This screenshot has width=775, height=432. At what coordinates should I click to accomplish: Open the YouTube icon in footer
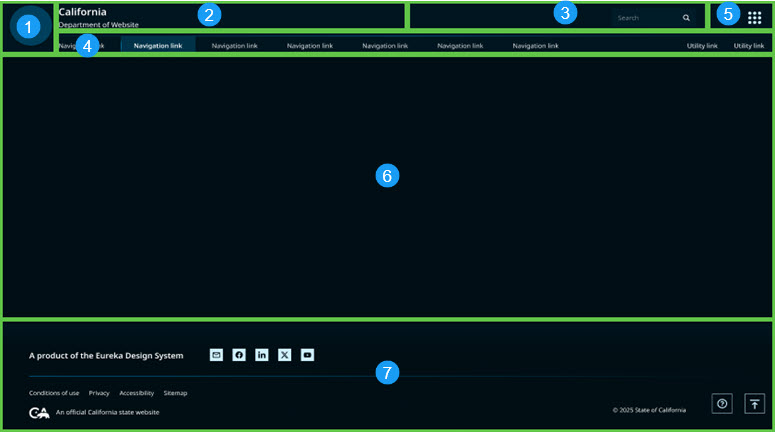point(307,355)
